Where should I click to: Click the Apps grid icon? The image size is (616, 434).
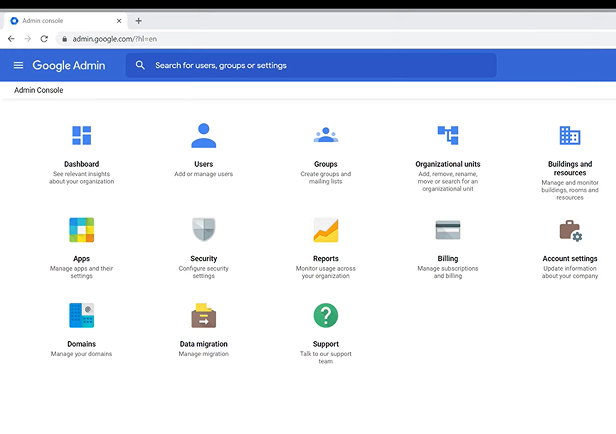tap(81, 230)
